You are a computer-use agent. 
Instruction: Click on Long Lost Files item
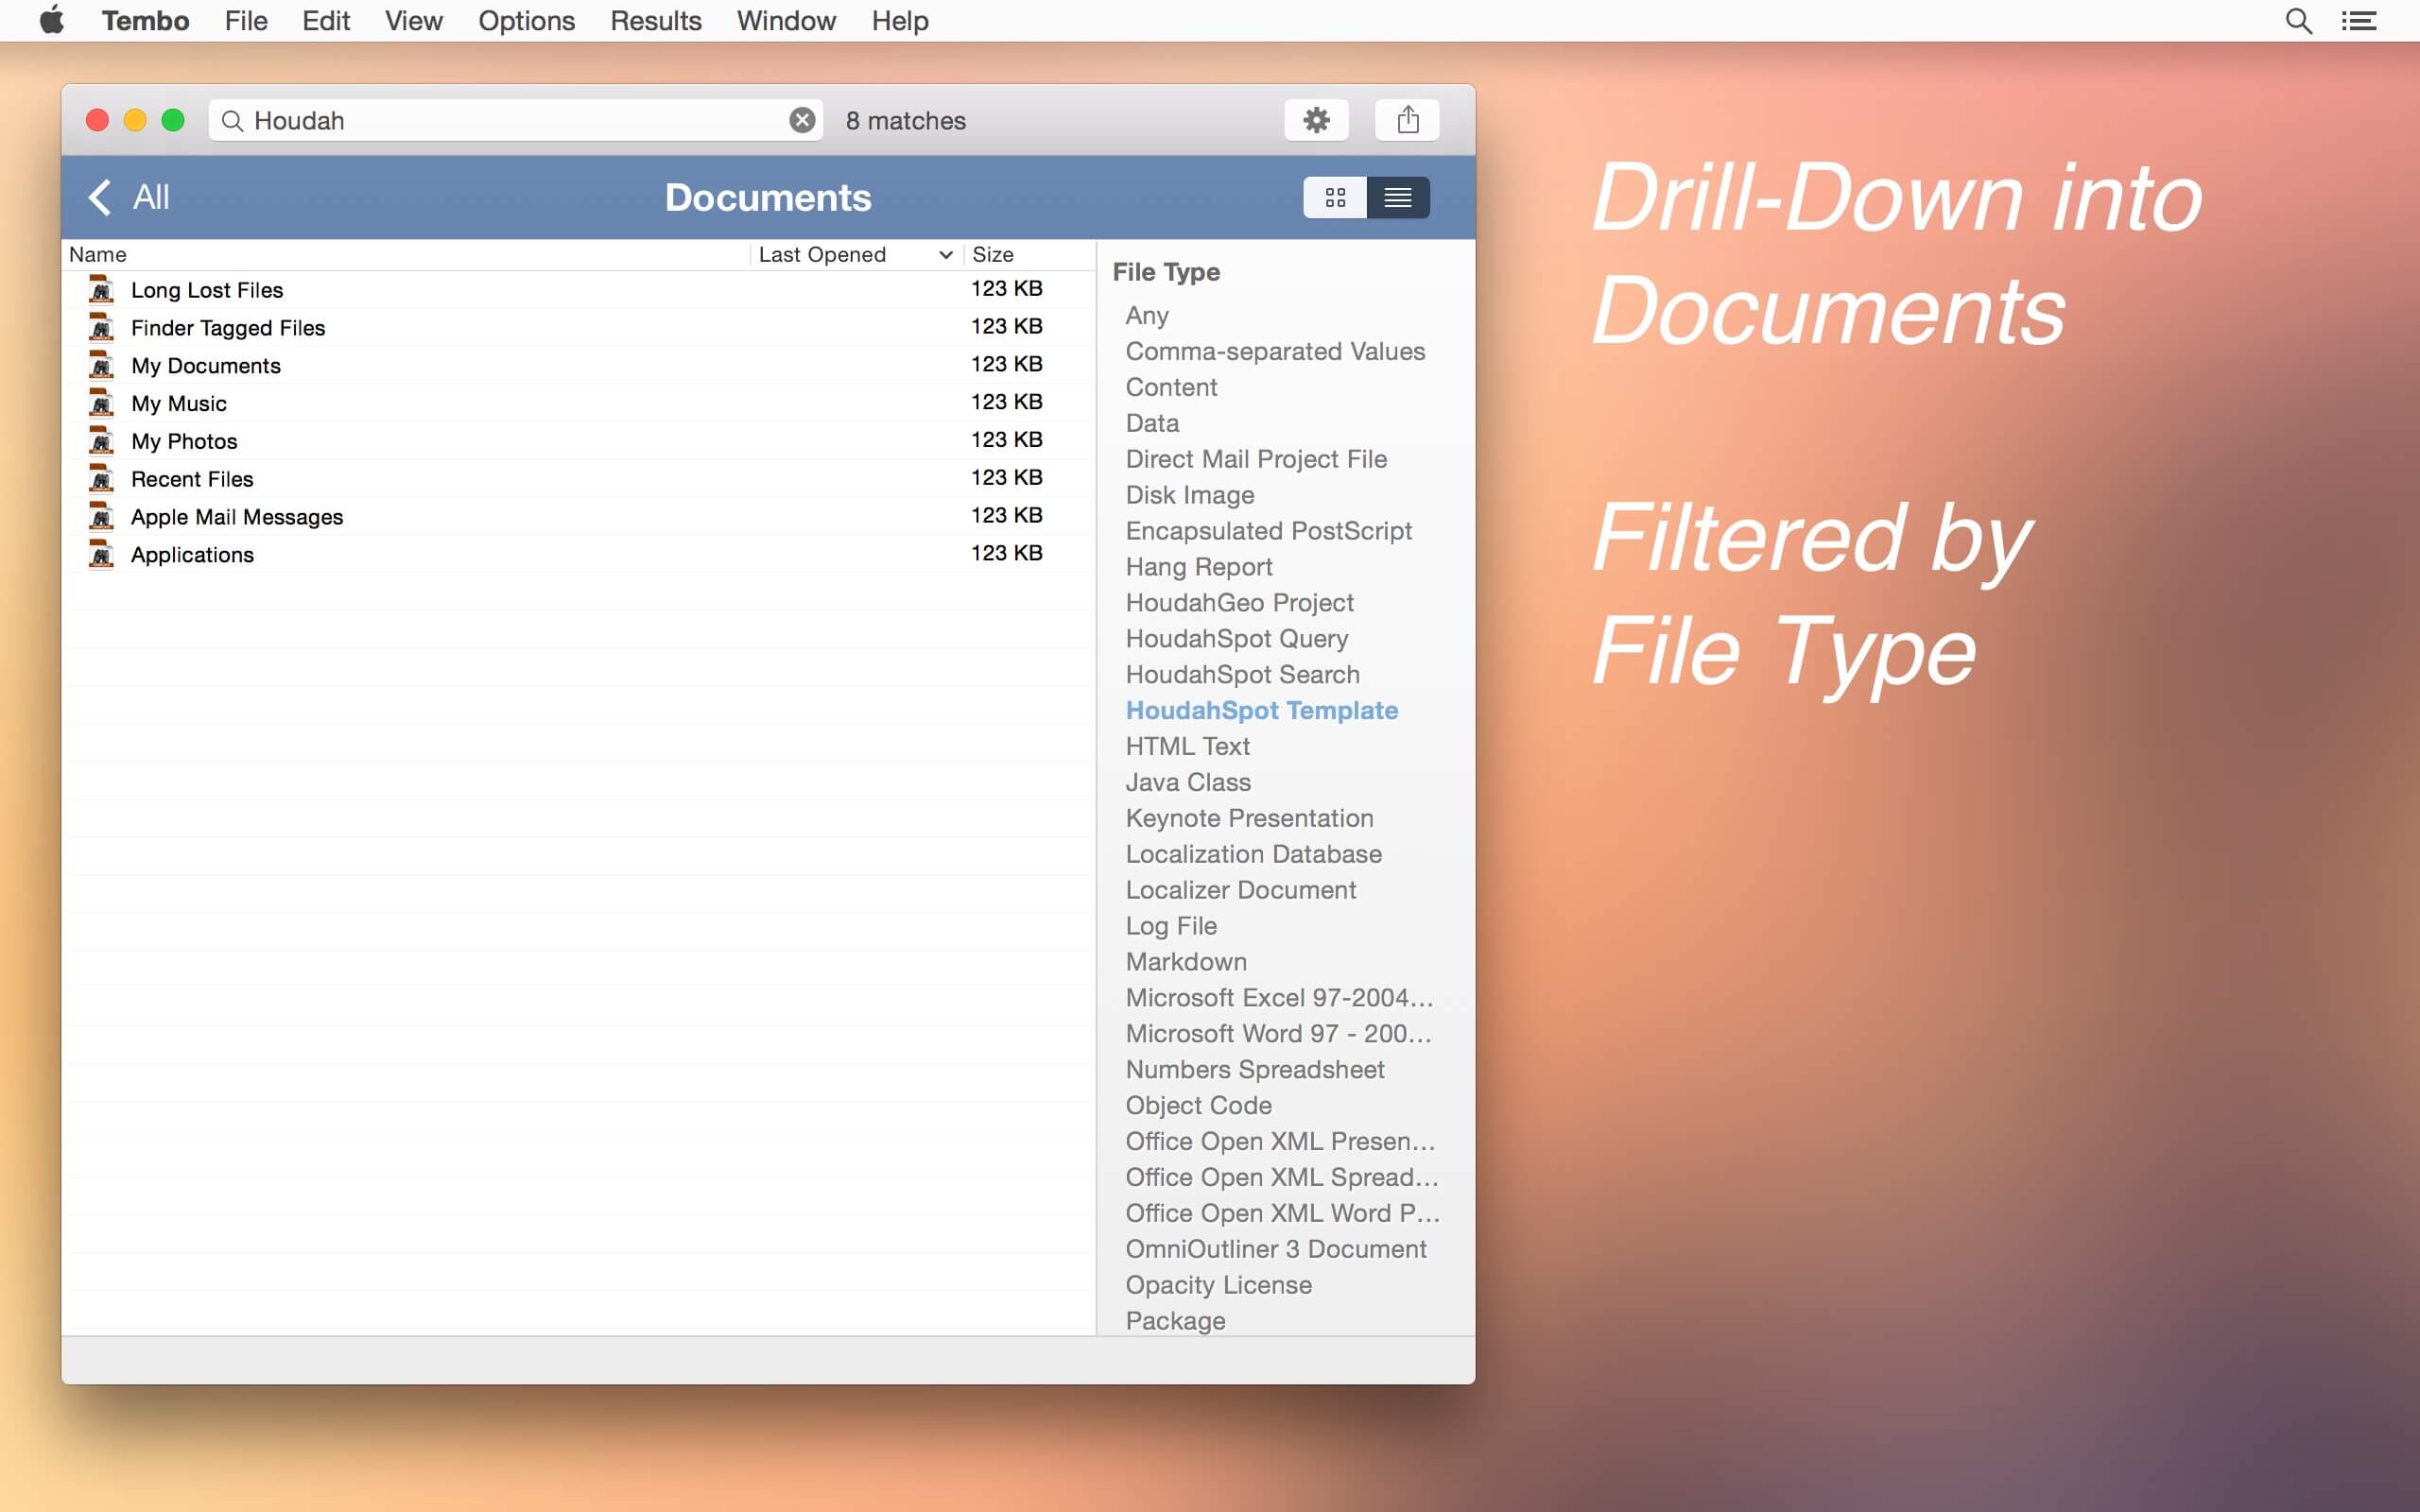click(x=207, y=287)
